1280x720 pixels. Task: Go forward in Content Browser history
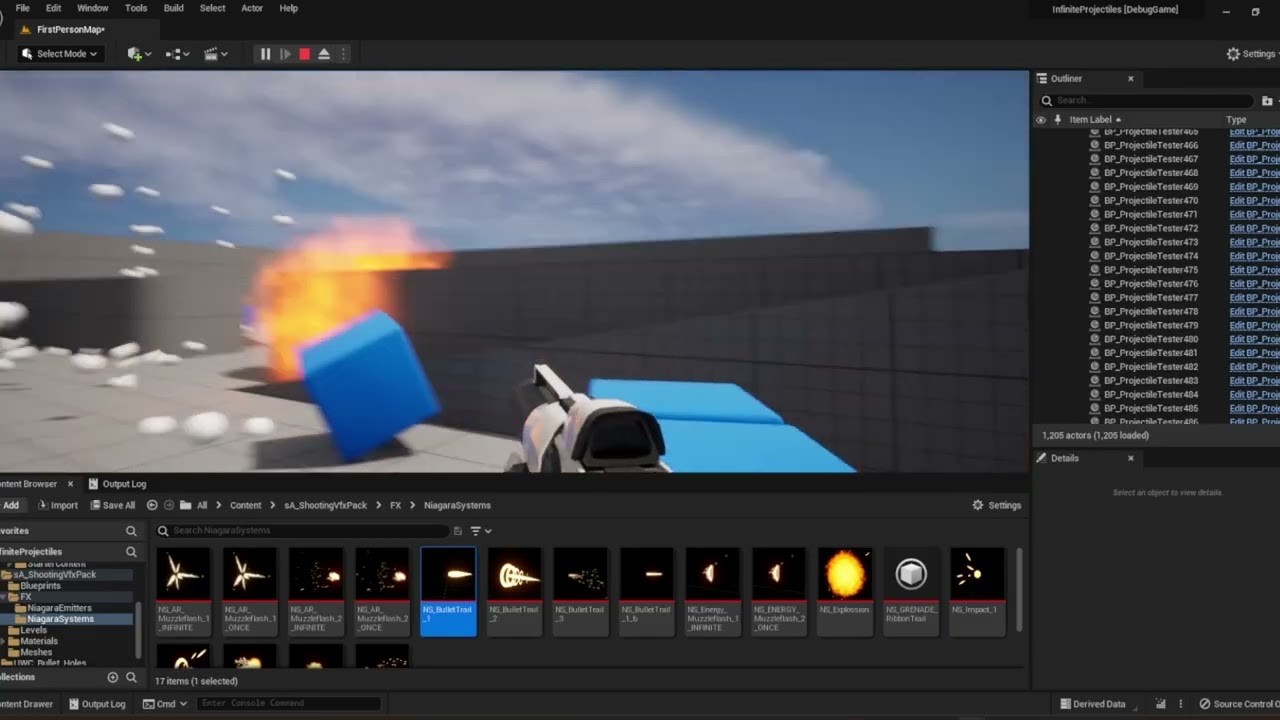click(x=169, y=505)
